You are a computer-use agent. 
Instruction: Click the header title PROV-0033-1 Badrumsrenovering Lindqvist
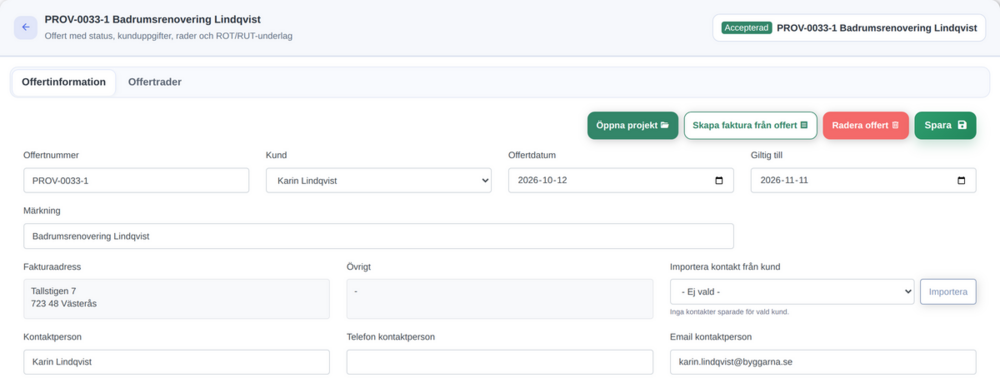coord(152,20)
